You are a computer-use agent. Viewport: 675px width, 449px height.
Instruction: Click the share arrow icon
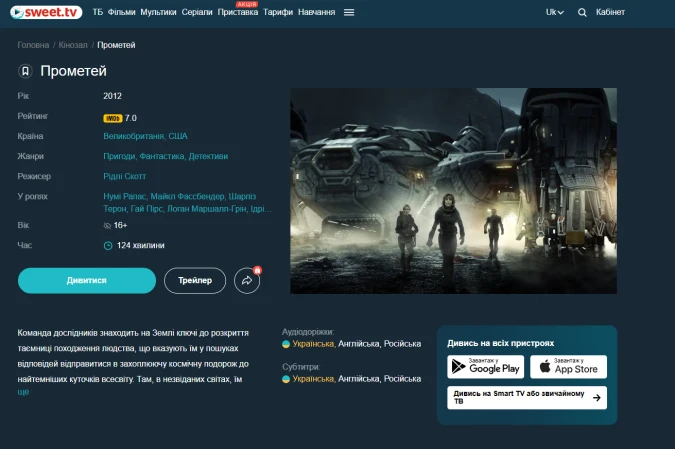click(247, 281)
